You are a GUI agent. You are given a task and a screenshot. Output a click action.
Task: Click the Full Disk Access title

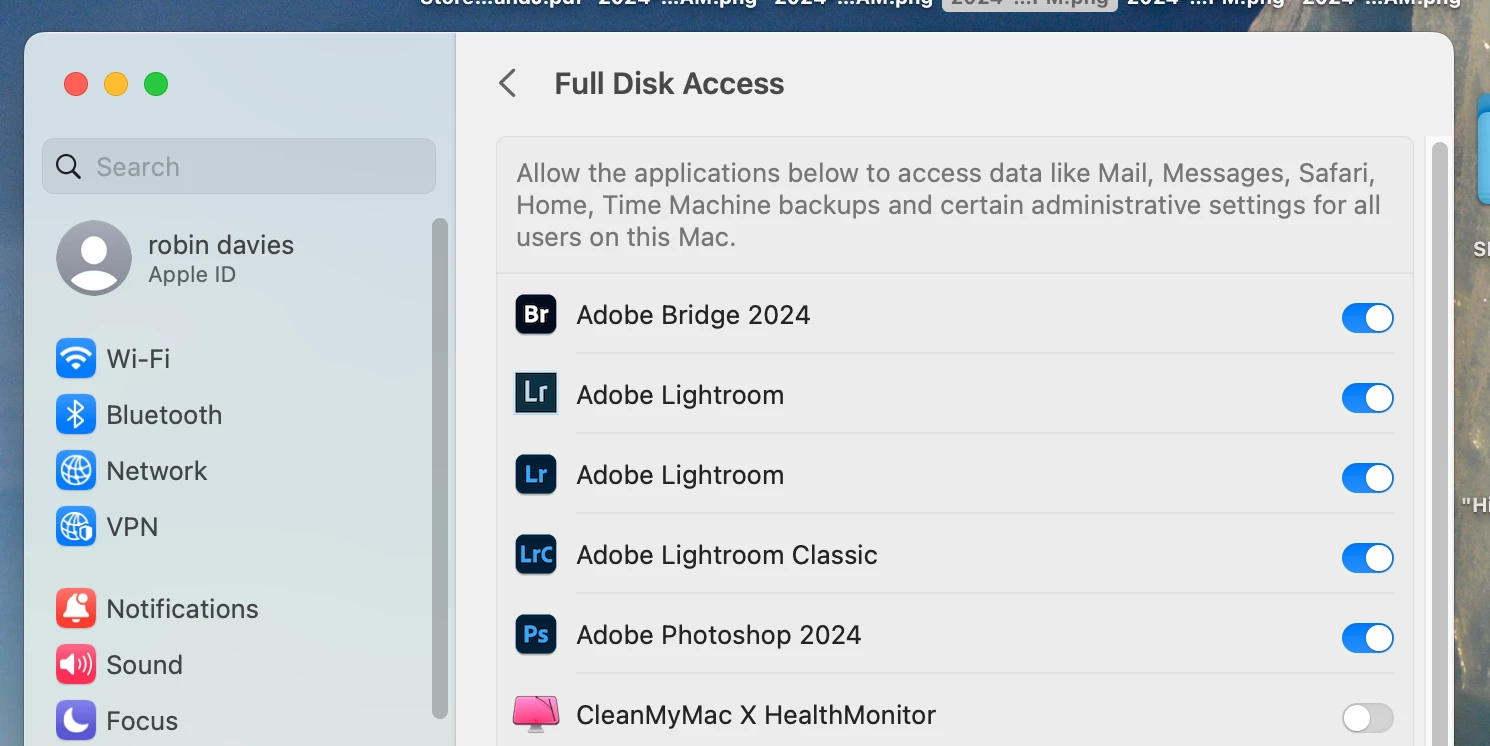pos(669,83)
